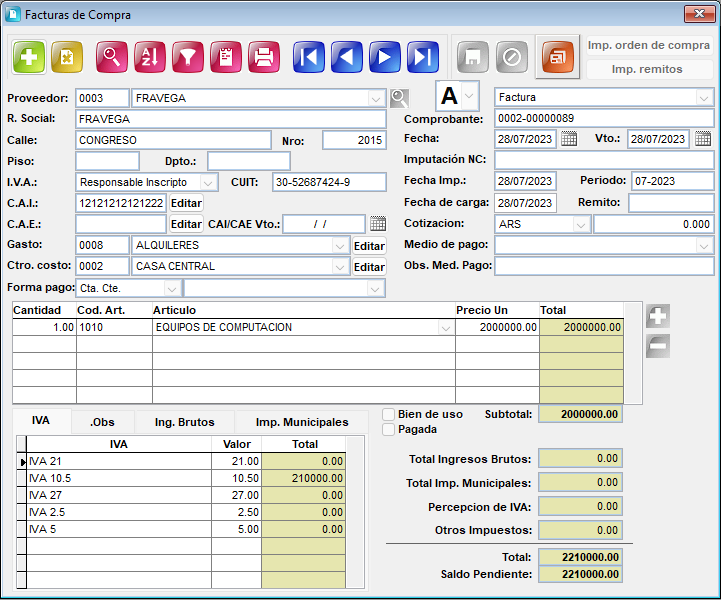Click the orange windows toolbar icon

click(558, 57)
